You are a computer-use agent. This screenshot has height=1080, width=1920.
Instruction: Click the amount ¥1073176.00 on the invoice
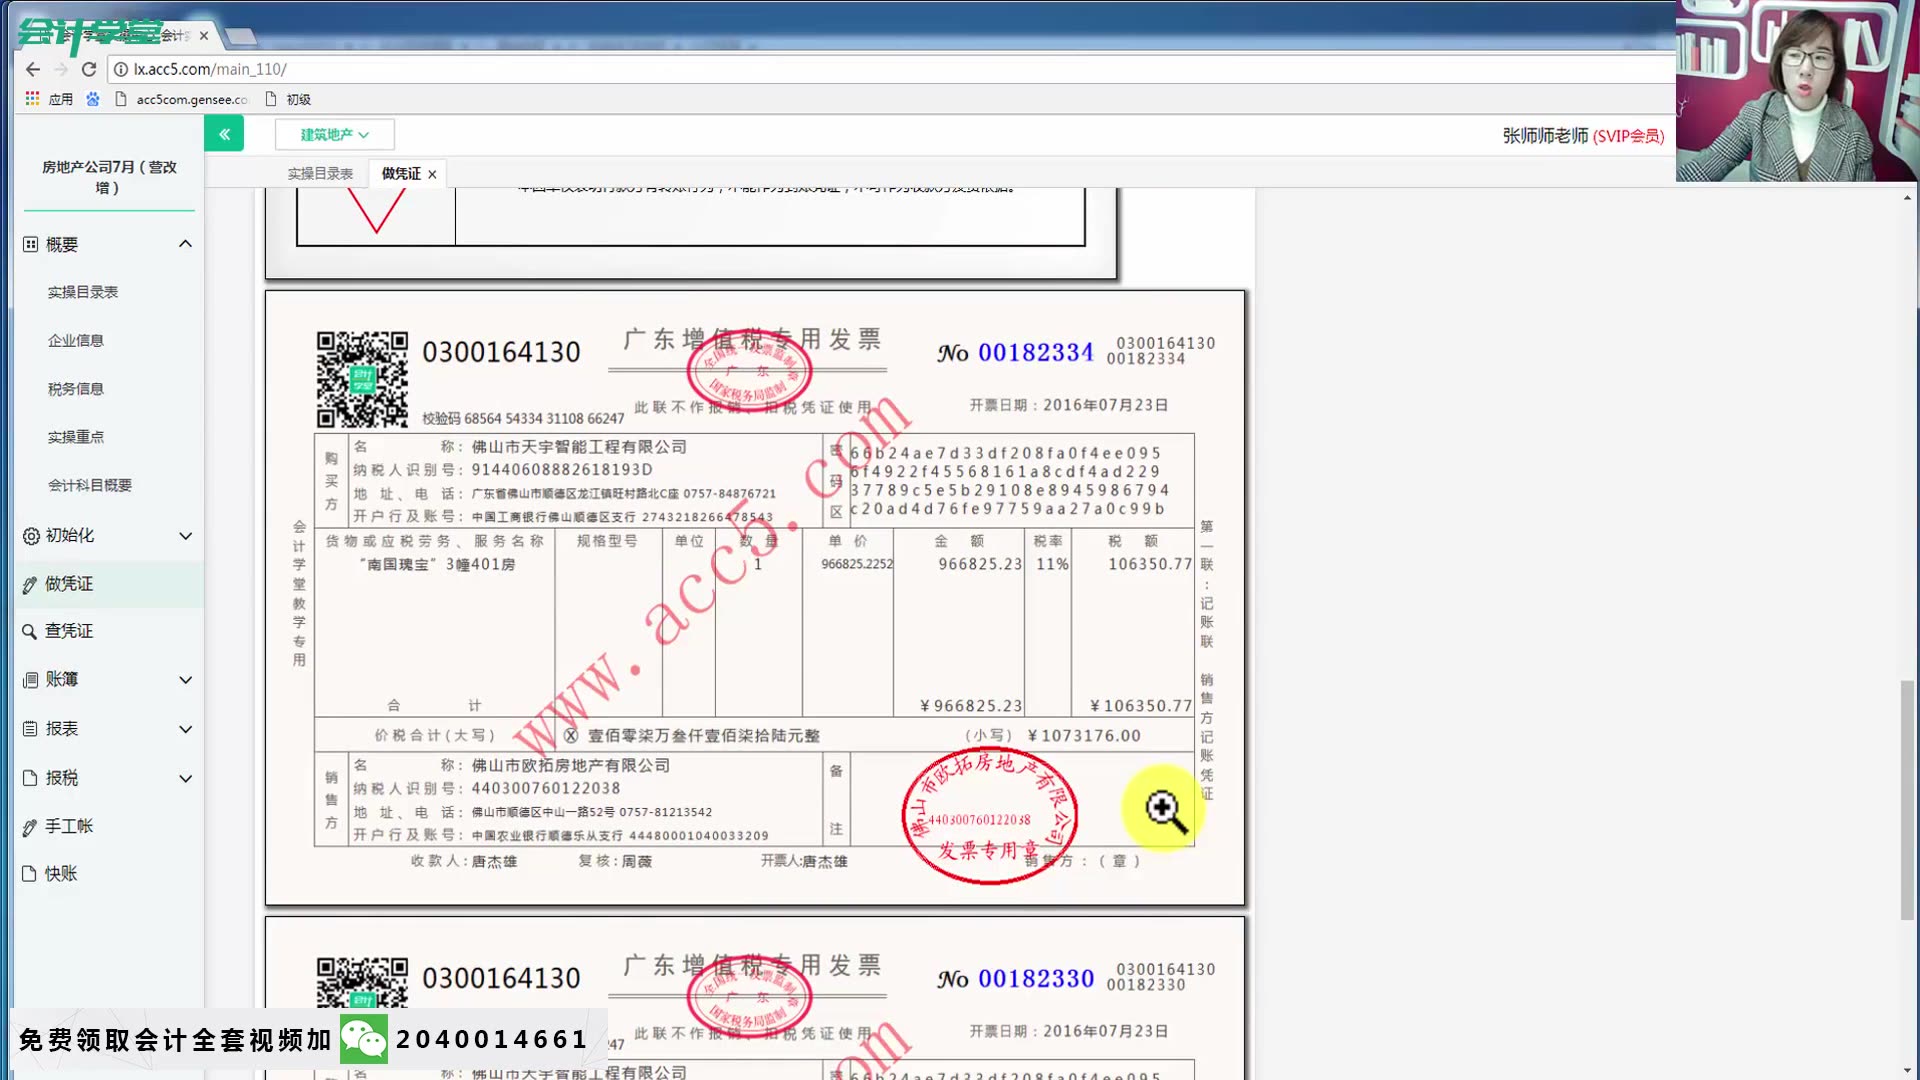[1084, 735]
